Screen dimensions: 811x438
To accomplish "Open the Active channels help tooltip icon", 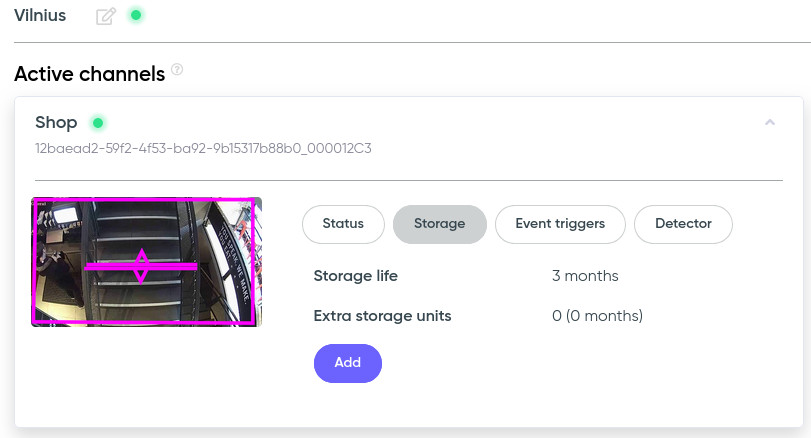I will pyautogui.click(x=177, y=69).
